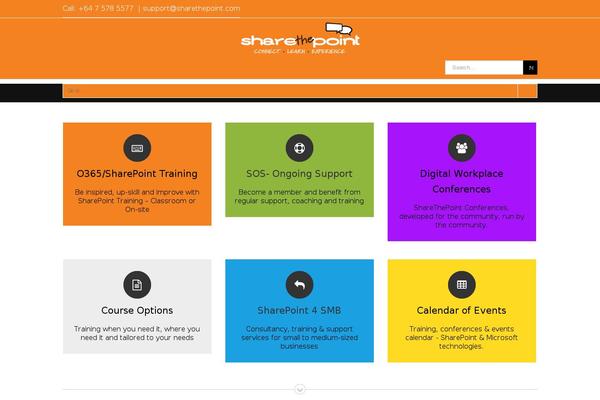Open the Course Options heading link
The width and height of the screenshot is (600, 400).
[137, 310]
